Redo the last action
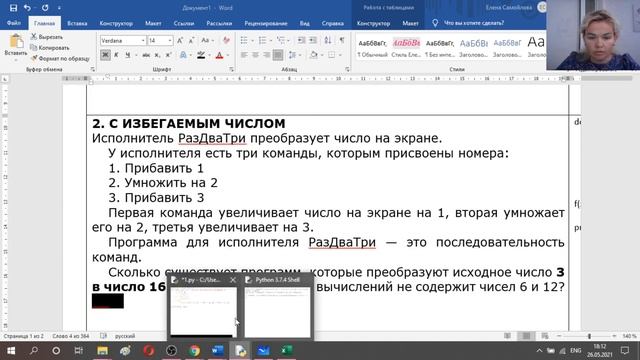This screenshot has height=360, width=640. point(45,8)
